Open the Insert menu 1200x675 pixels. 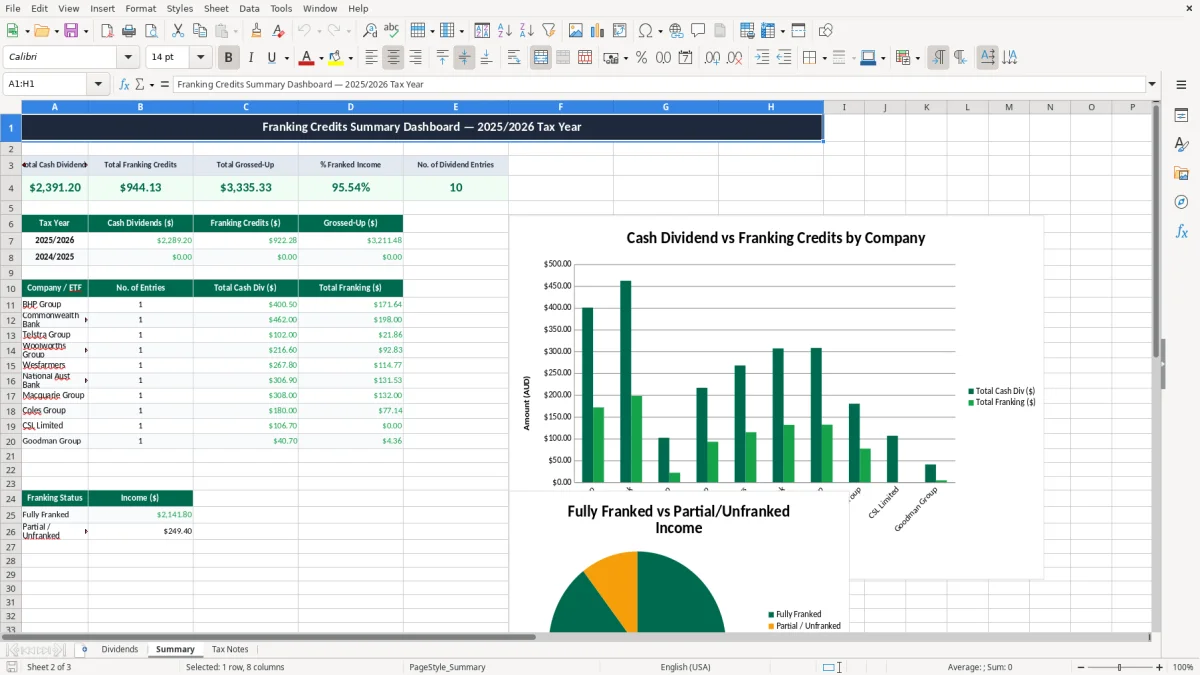click(x=102, y=8)
